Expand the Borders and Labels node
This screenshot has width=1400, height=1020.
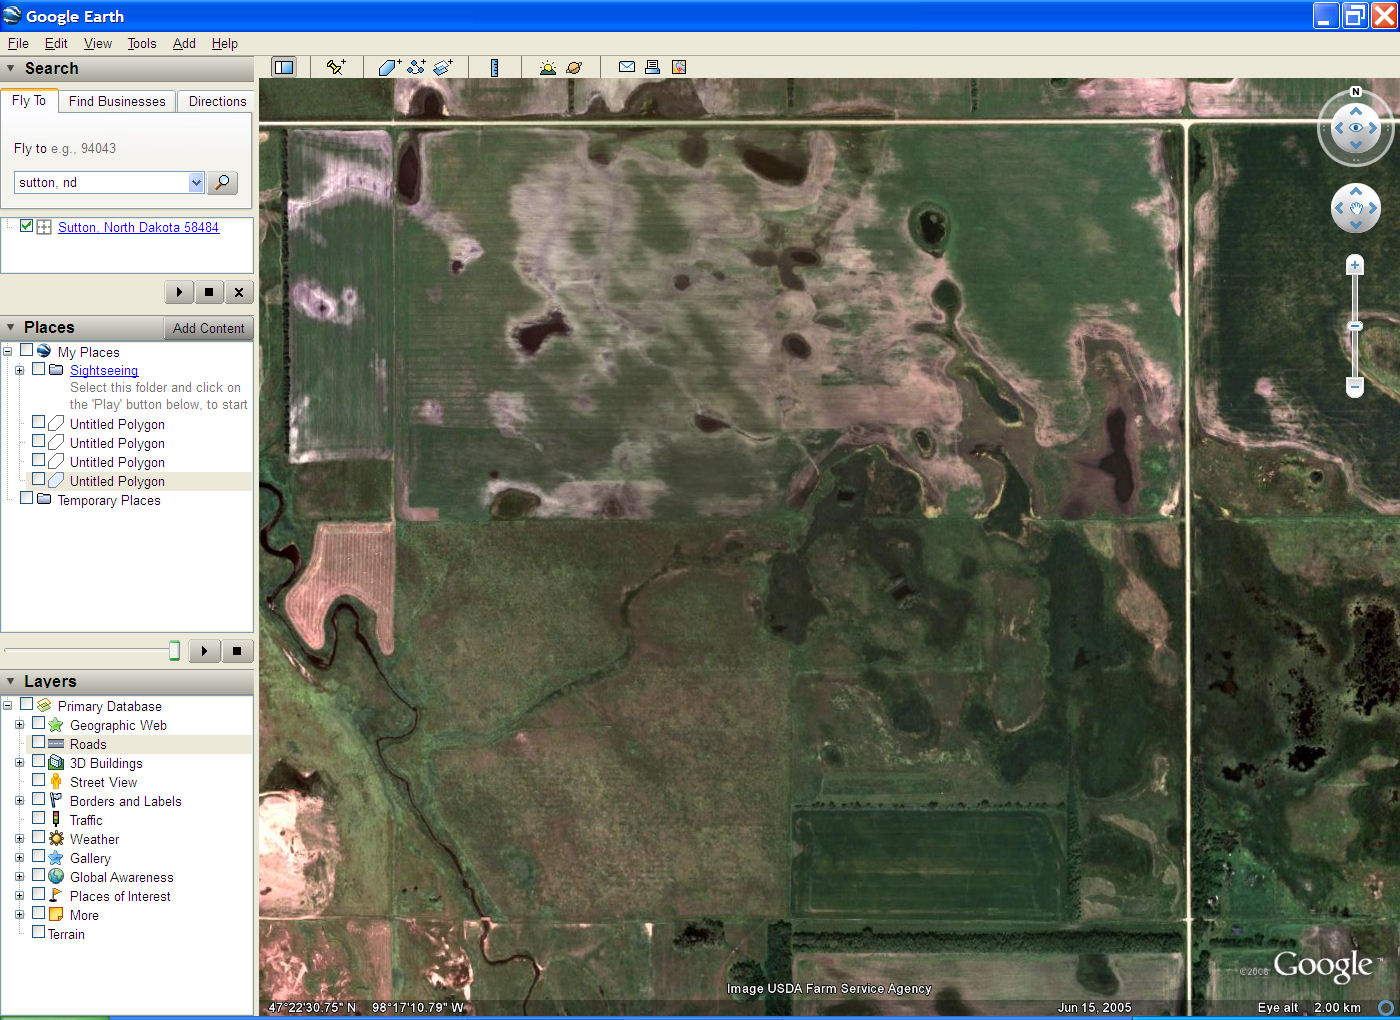(x=19, y=801)
